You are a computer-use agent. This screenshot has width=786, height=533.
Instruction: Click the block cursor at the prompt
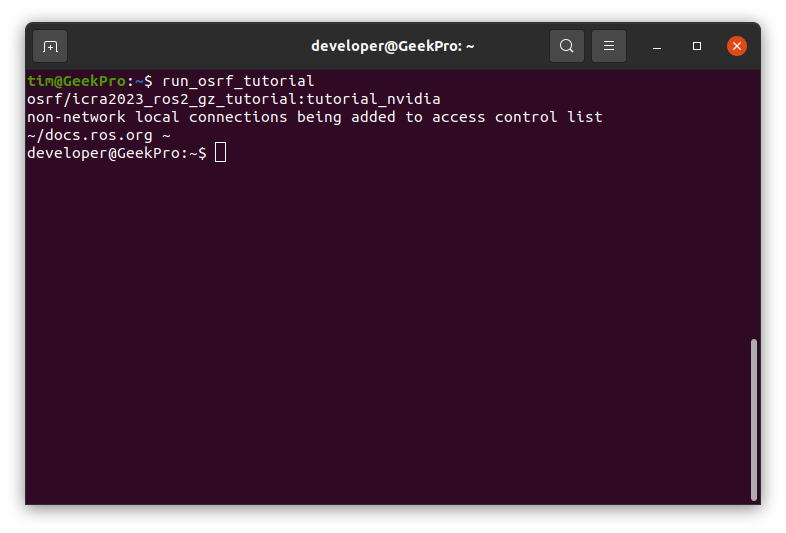[x=221, y=153]
